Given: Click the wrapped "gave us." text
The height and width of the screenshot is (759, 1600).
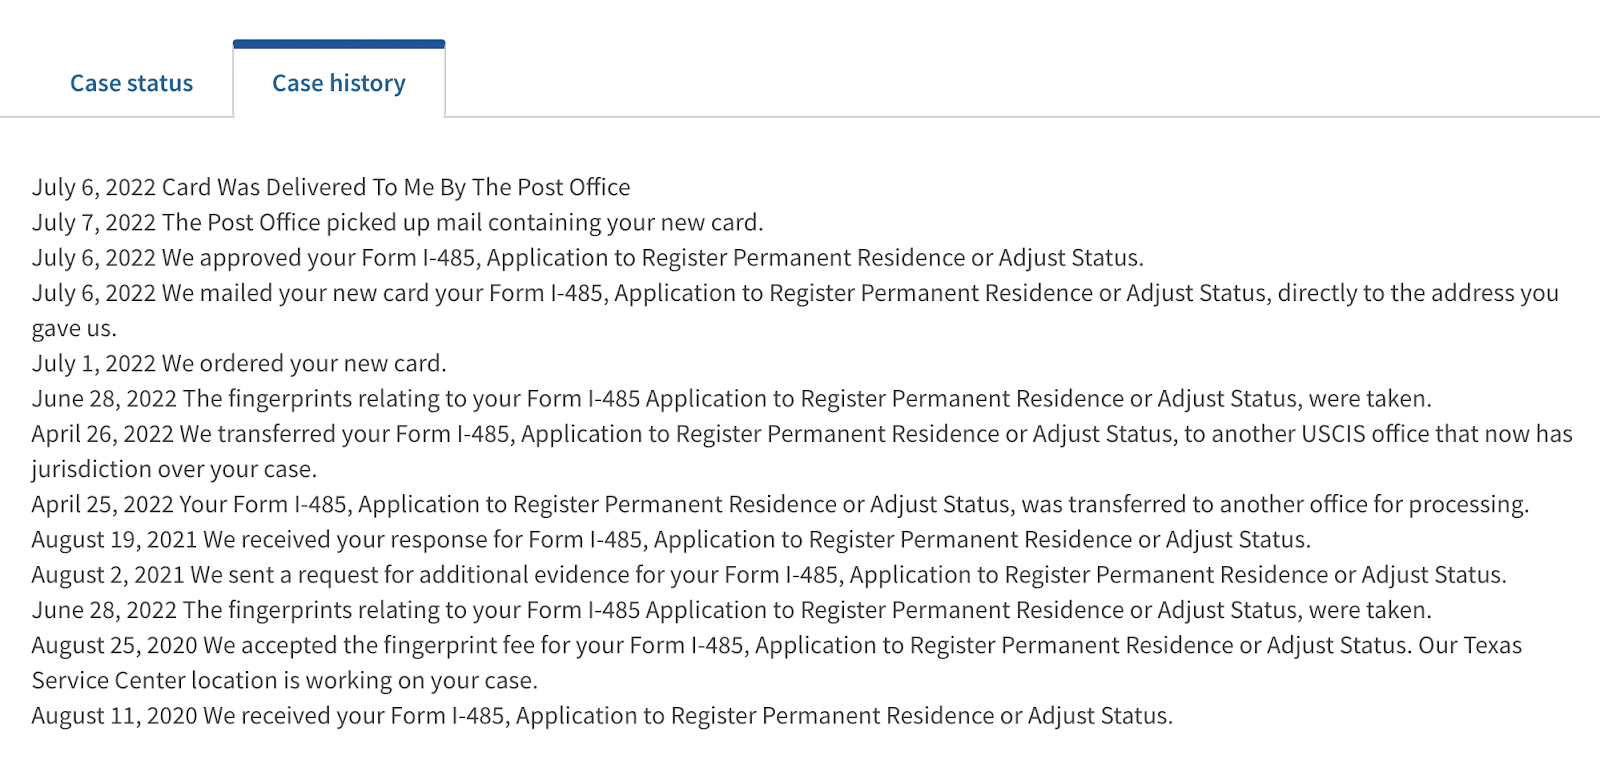Looking at the screenshot, I should (x=74, y=328).
